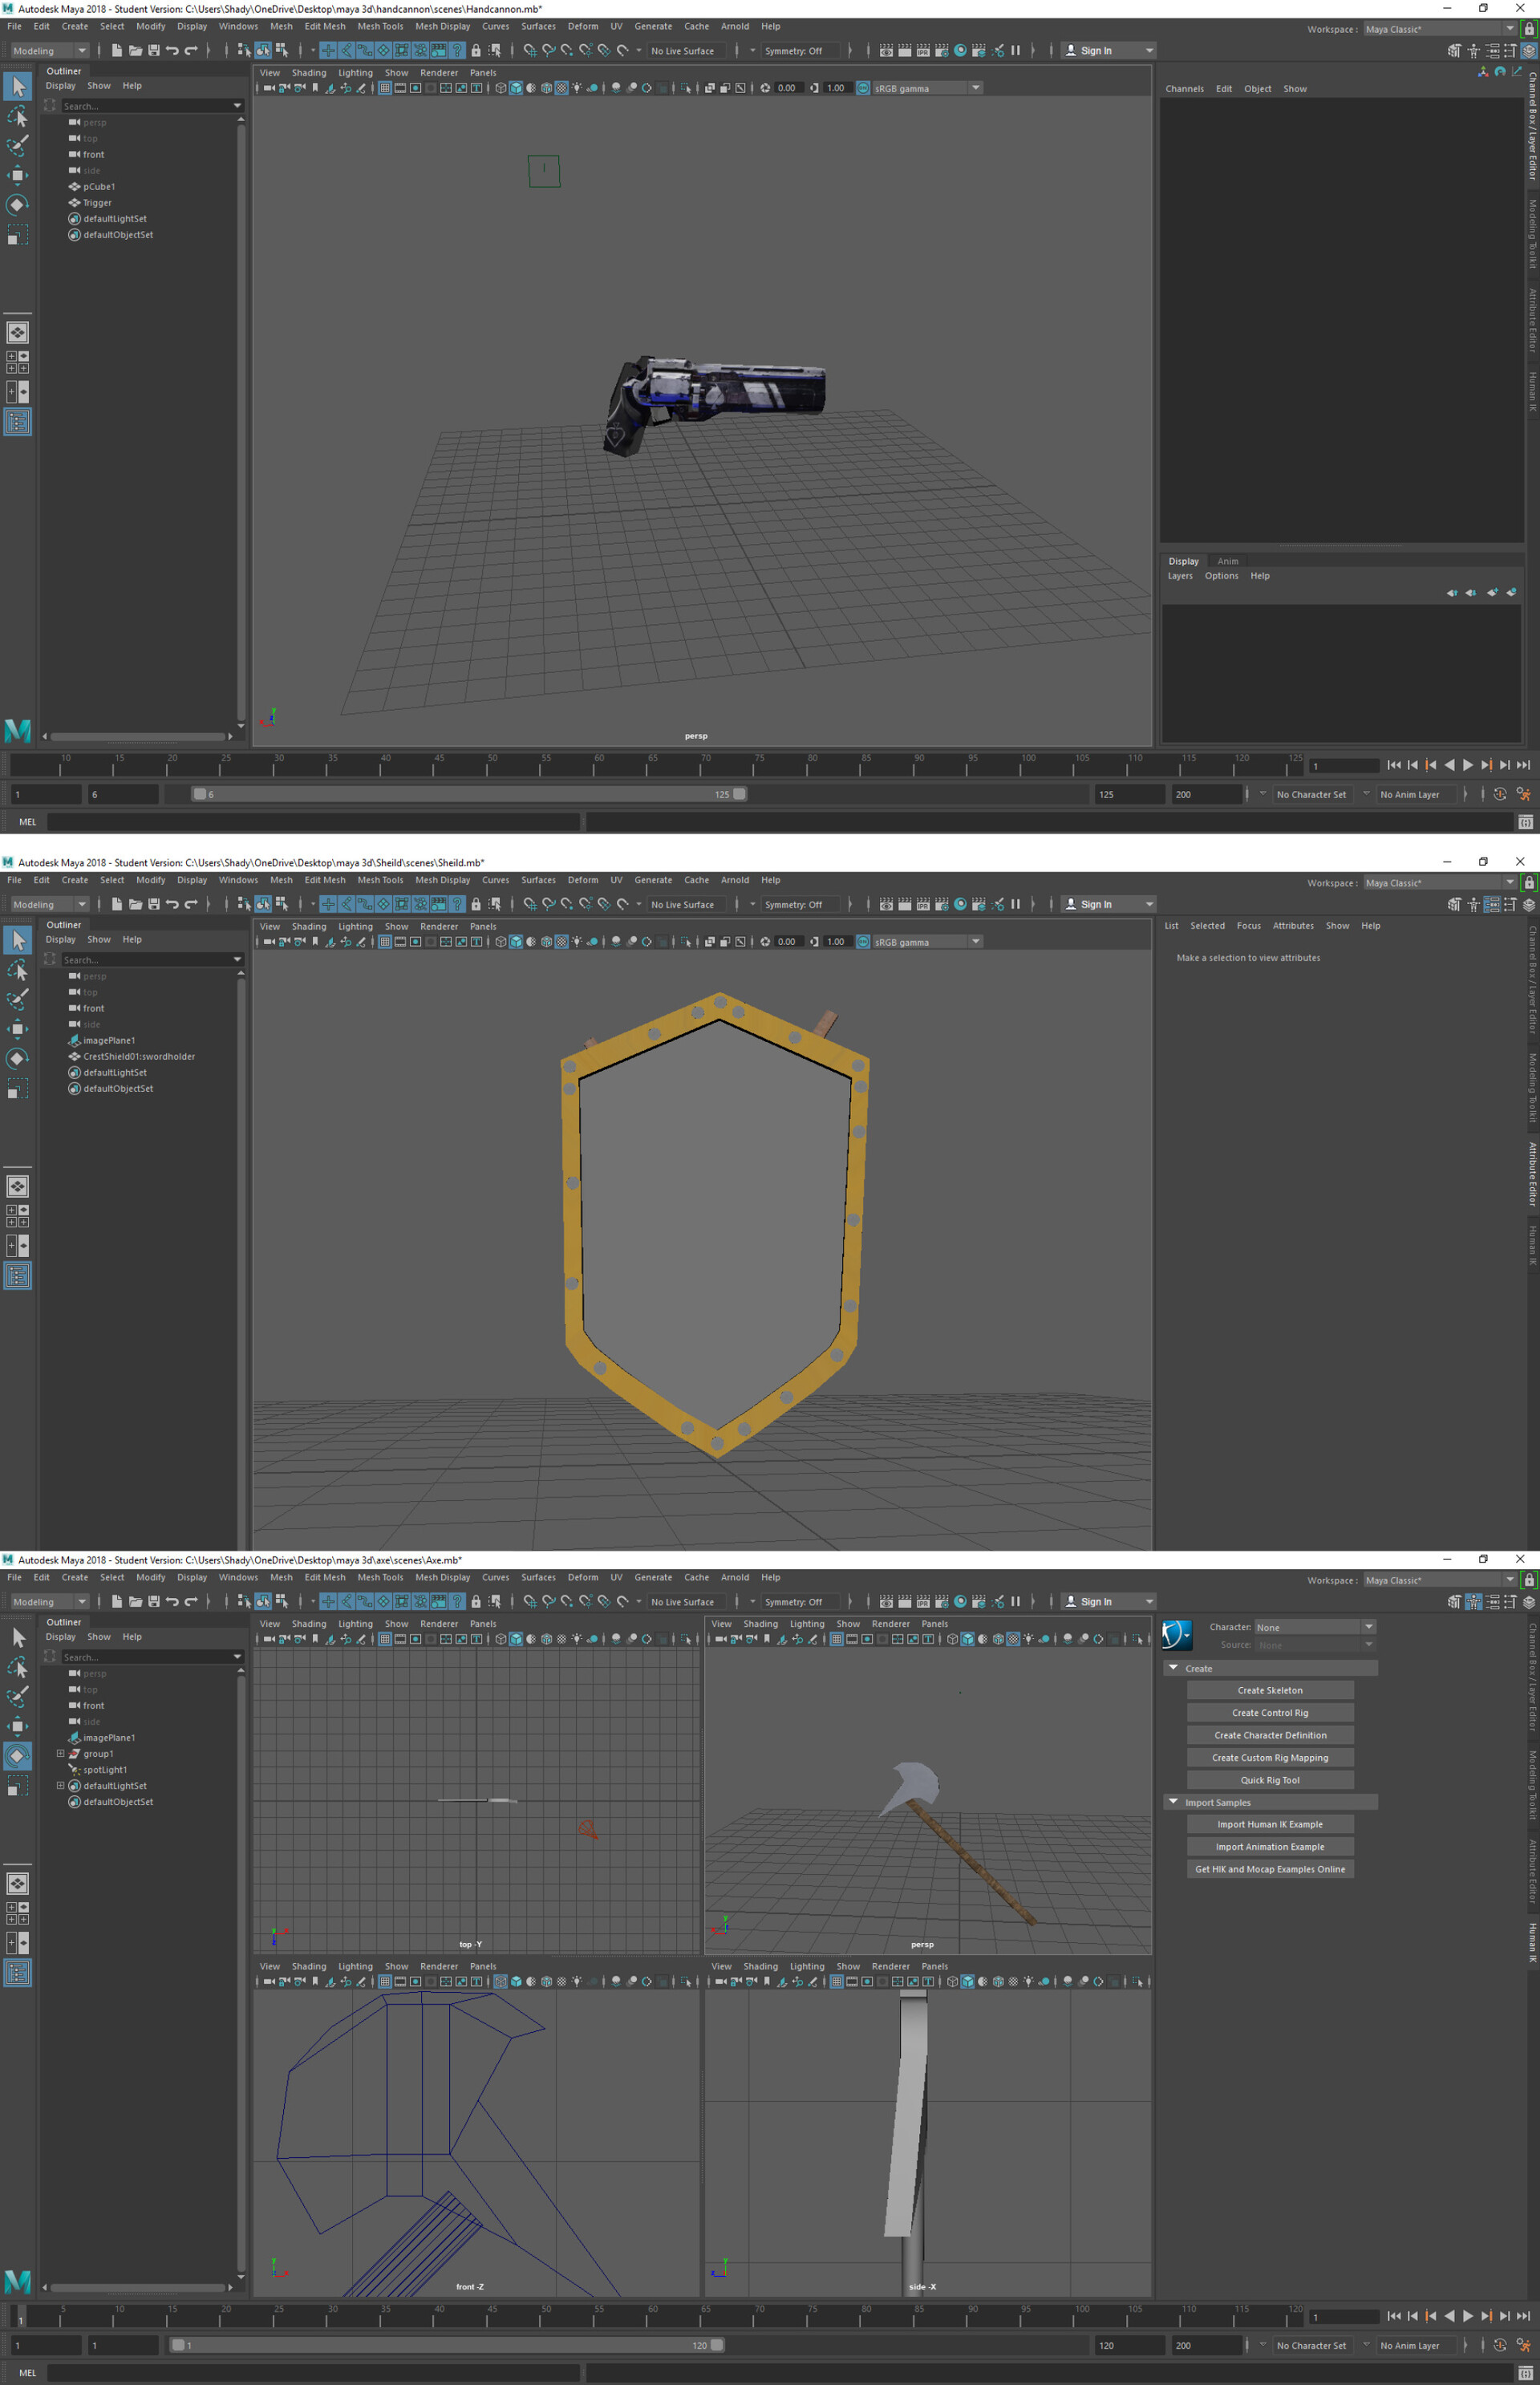
Task: Toggle wireframe on shaded in the viewport
Action: click(x=547, y=88)
